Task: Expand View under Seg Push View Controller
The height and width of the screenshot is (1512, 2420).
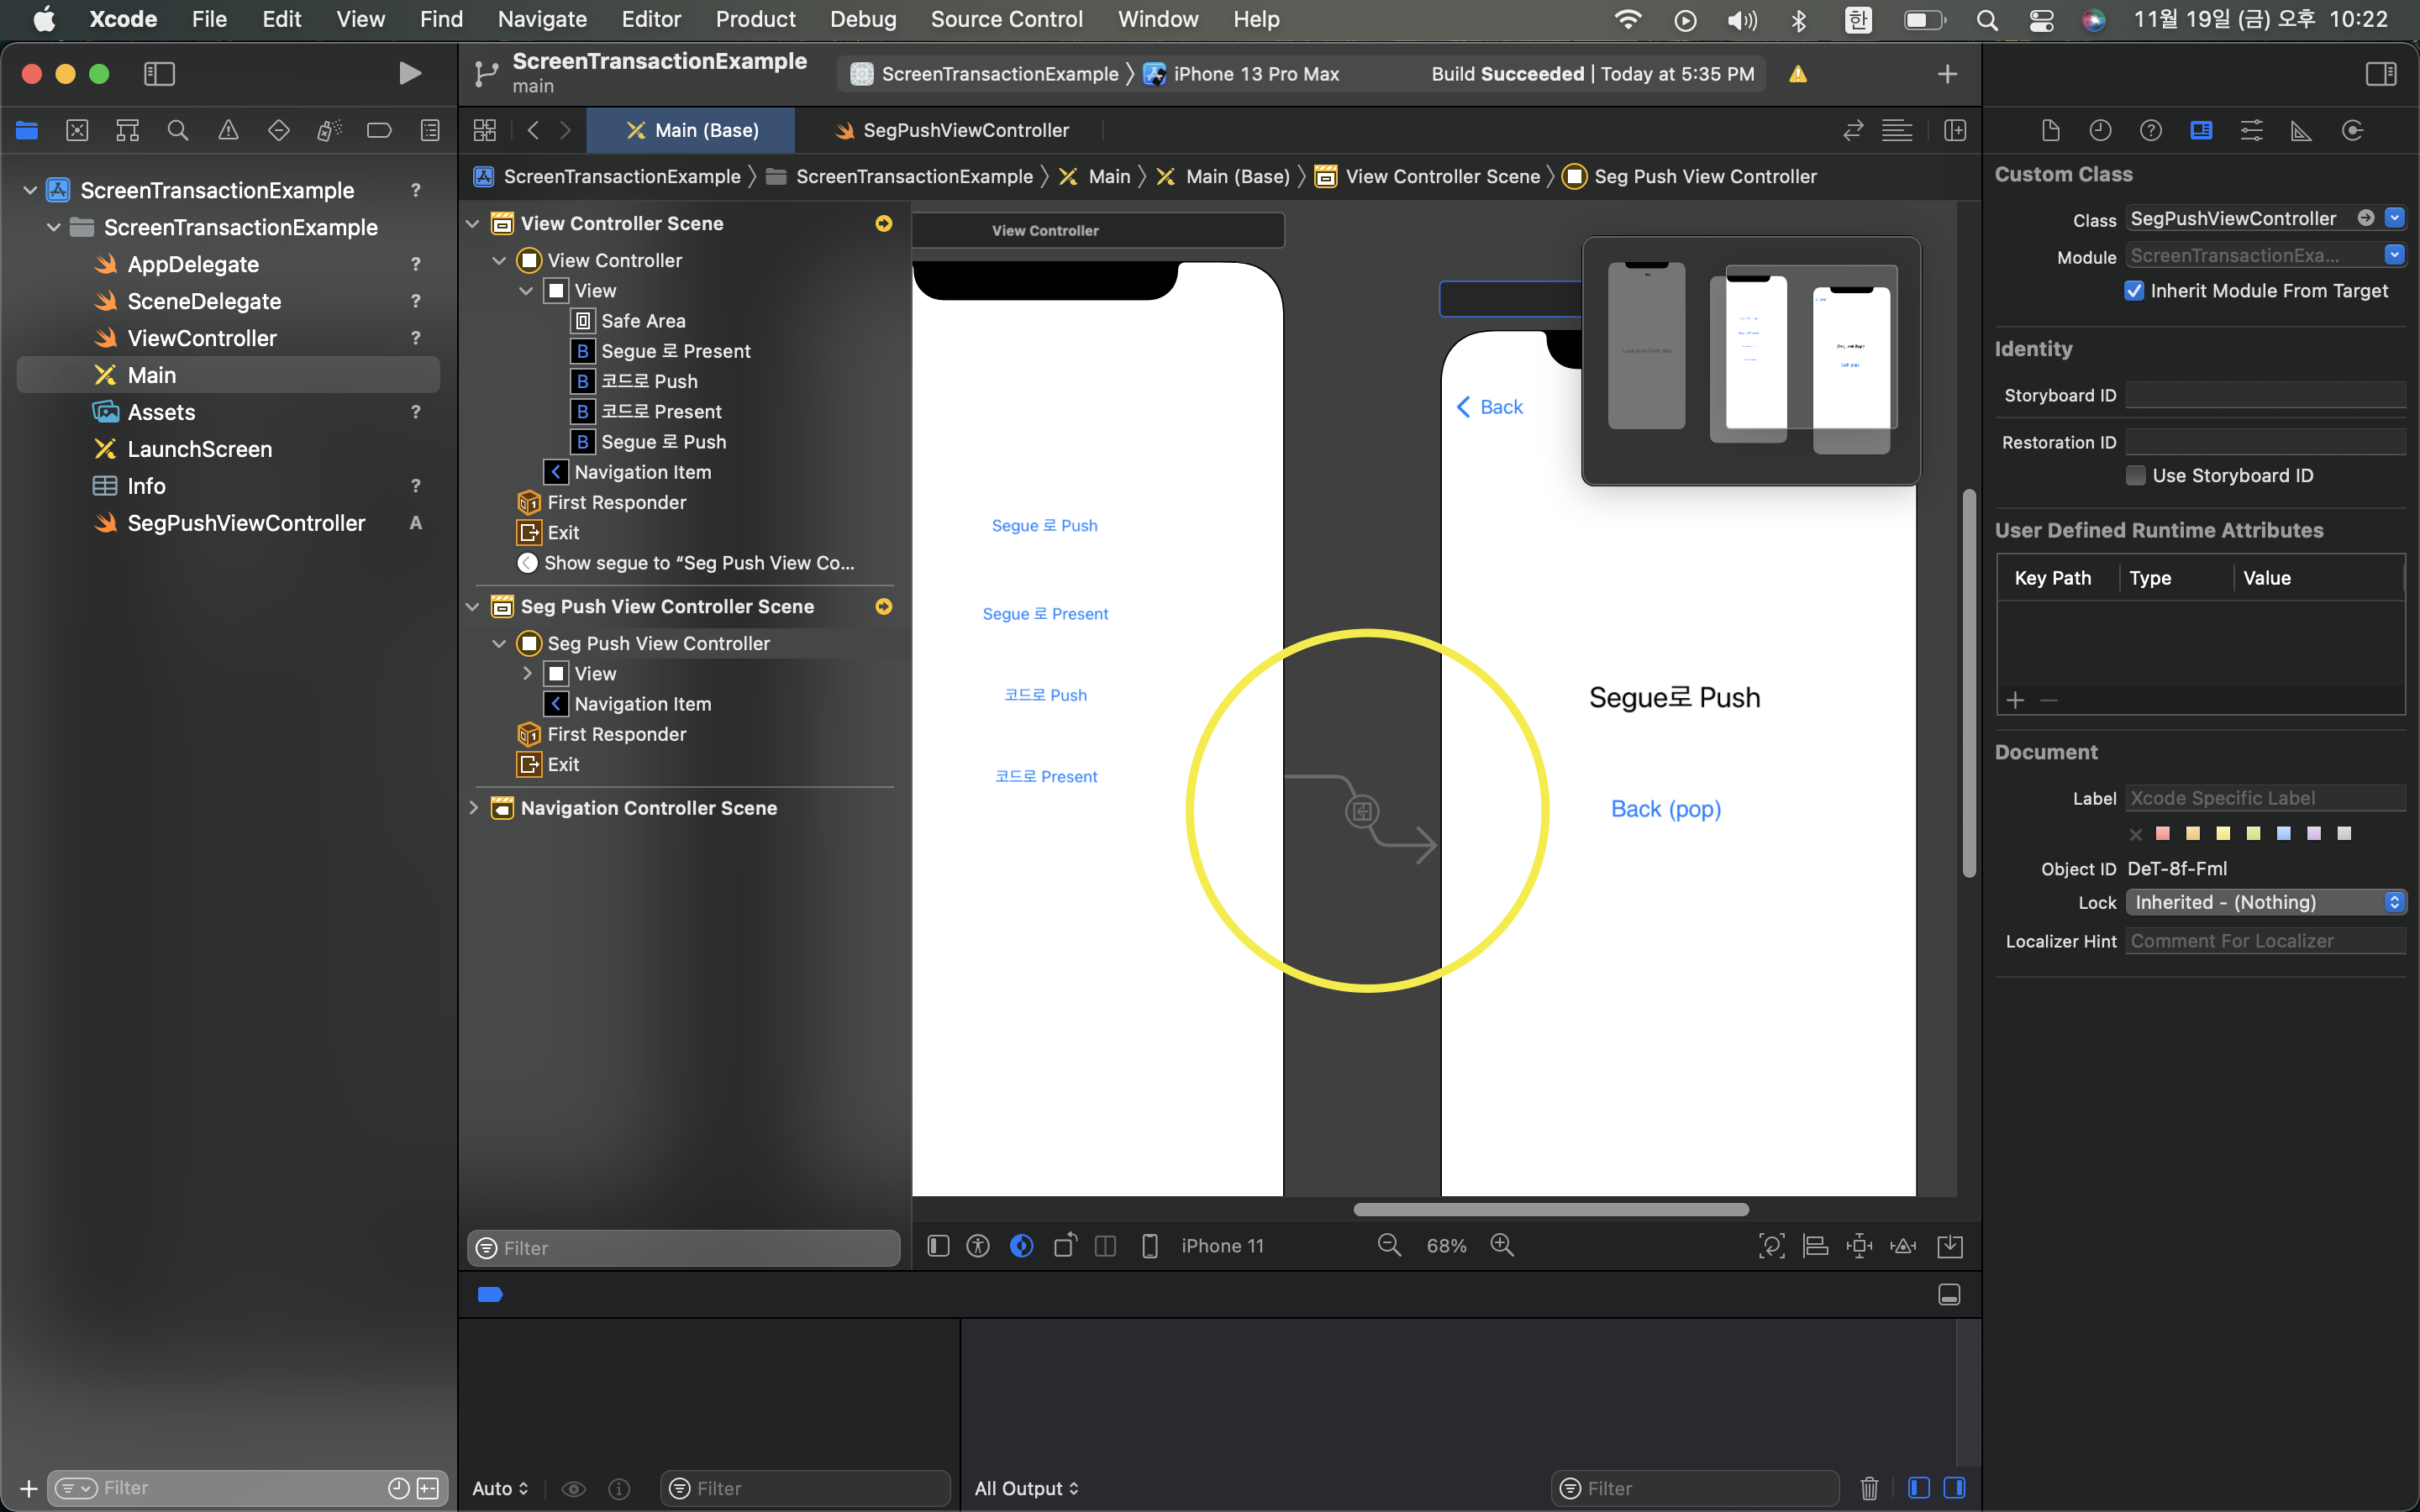Action: pos(527,673)
